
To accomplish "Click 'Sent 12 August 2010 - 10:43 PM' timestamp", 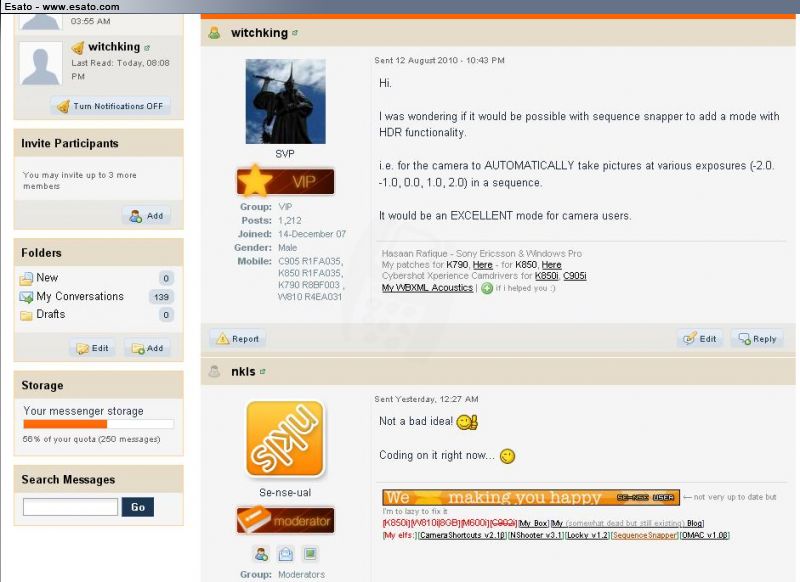I will (x=439, y=60).
